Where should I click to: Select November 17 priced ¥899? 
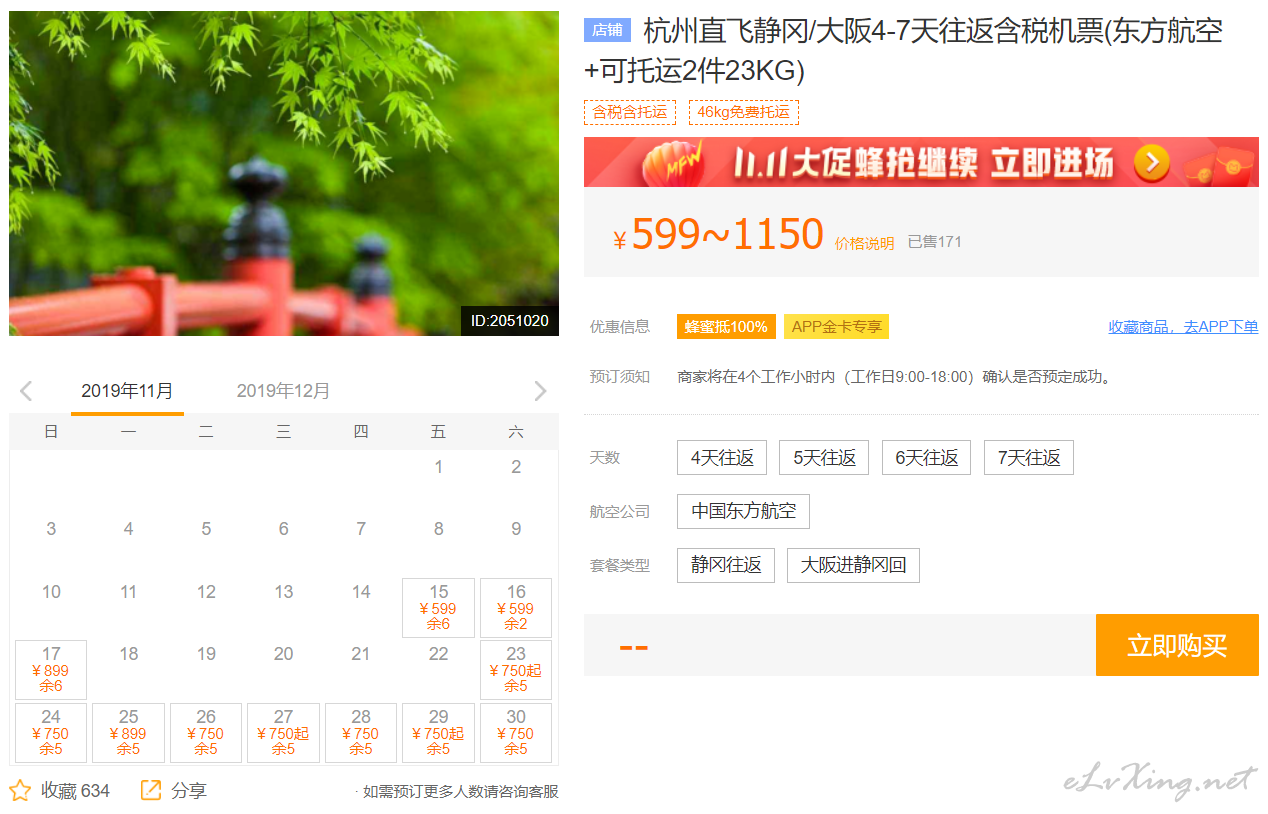coord(51,670)
